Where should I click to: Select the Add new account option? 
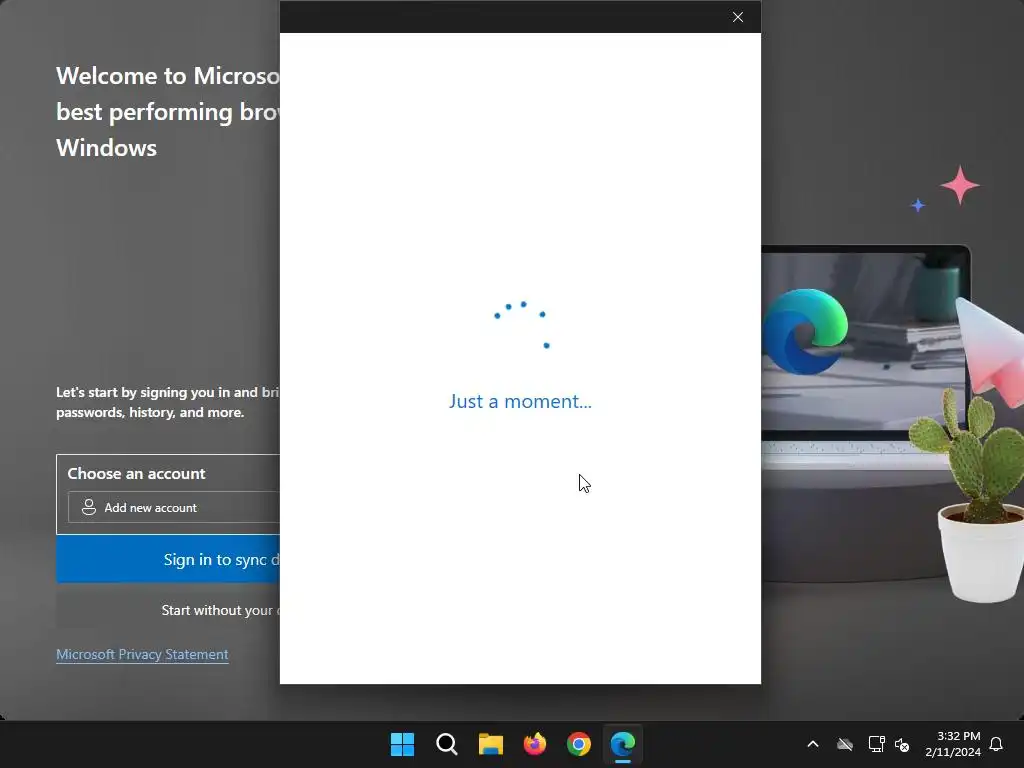[174, 507]
